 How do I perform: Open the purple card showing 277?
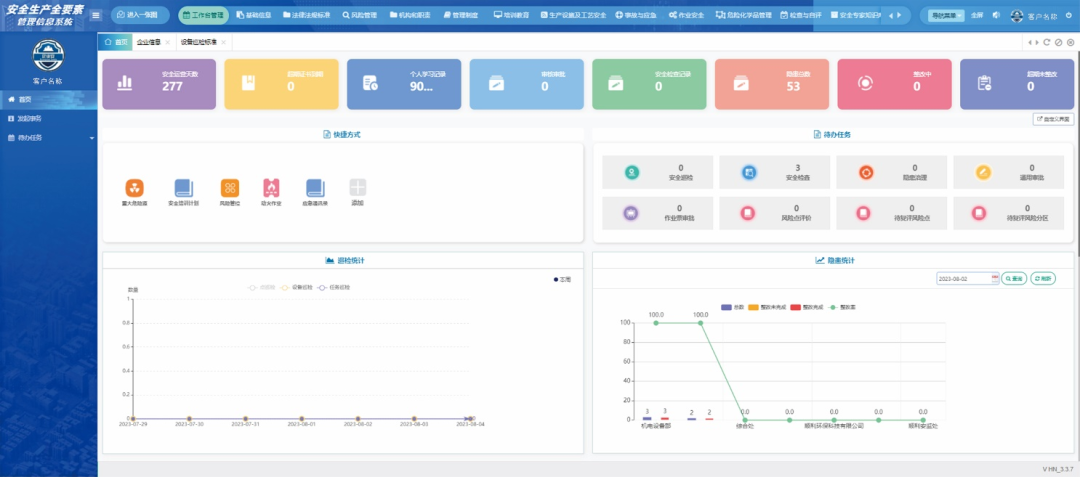[159, 84]
